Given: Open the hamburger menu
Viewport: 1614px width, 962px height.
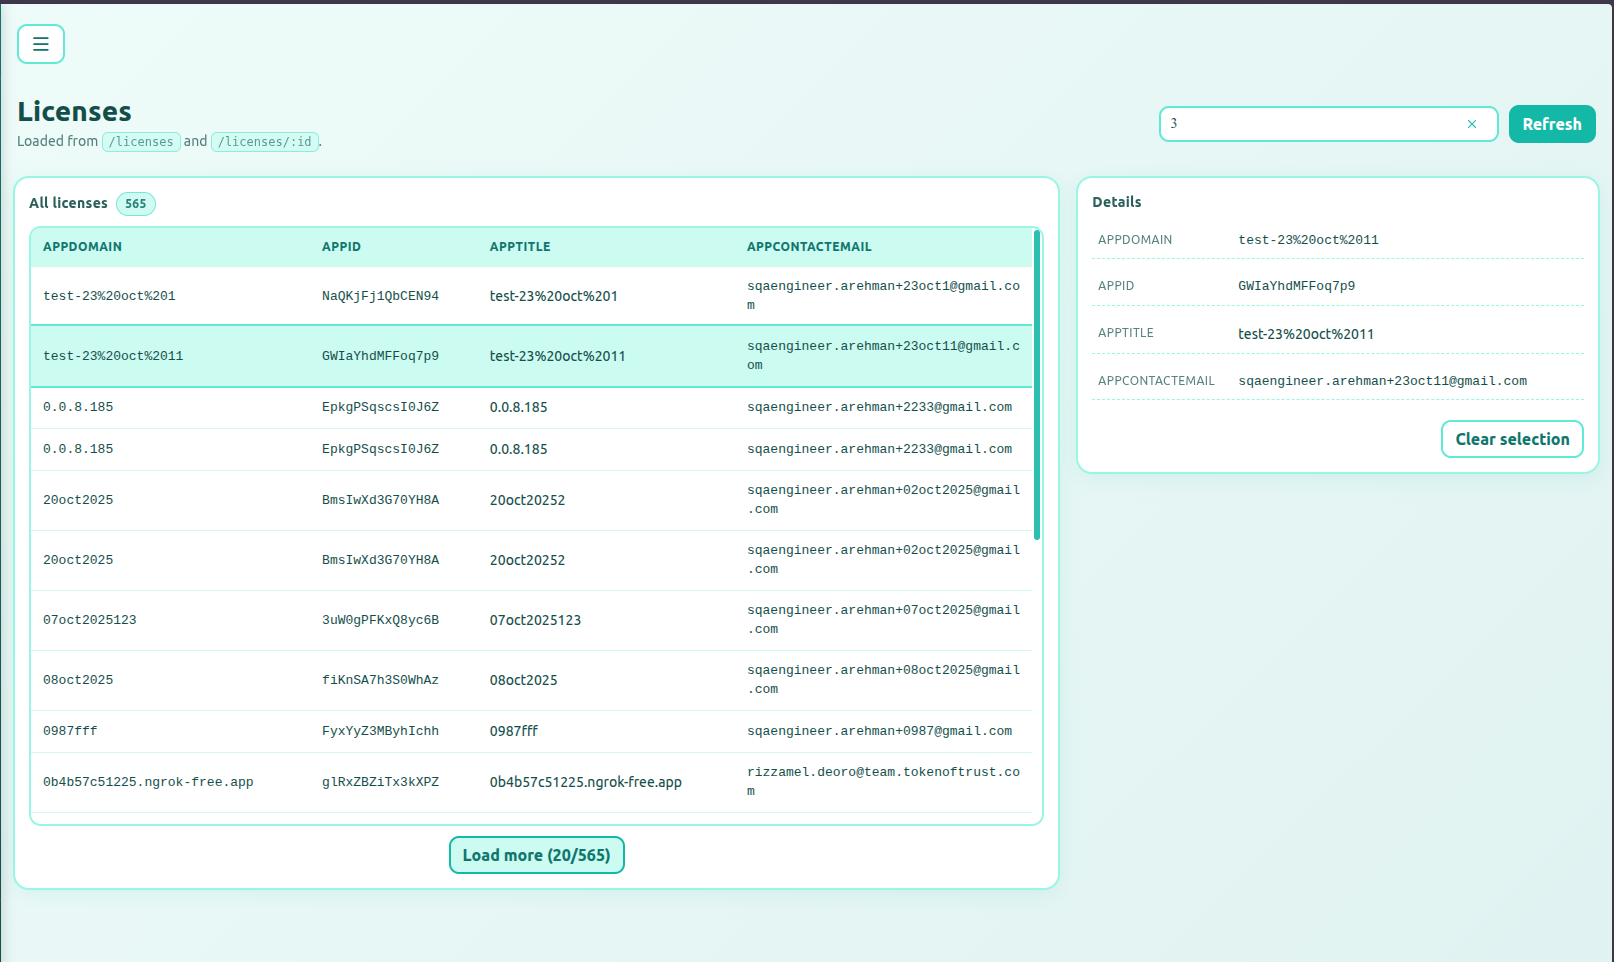Looking at the screenshot, I should 41,44.
